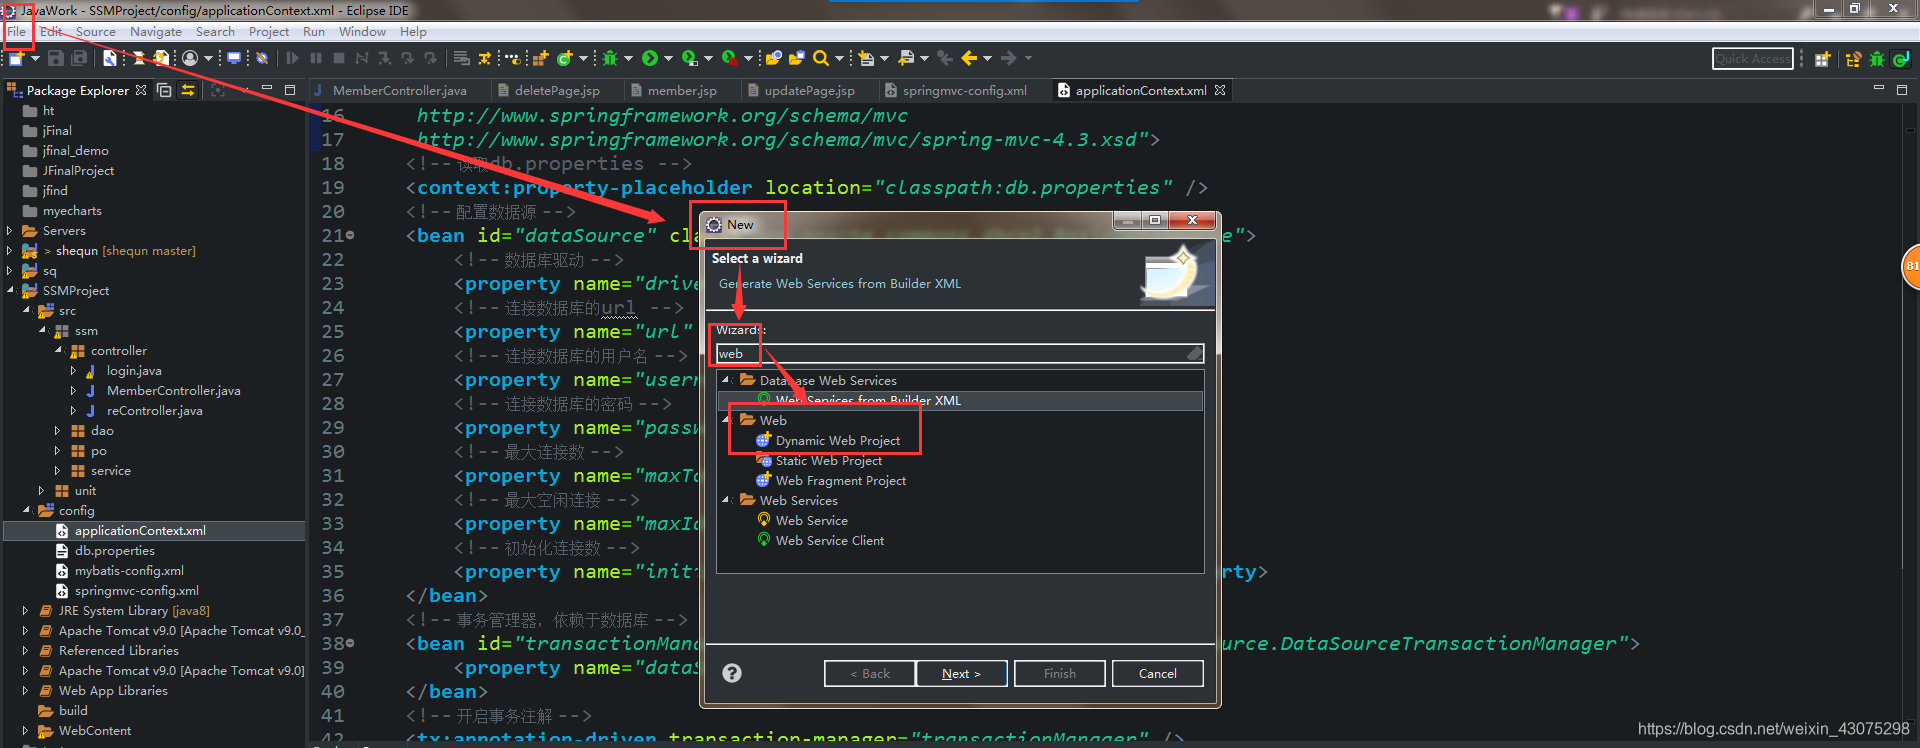Viewport: 1920px width, 748px height.
Task: Click the Cancel button in New dialog
Action: tap(1157, 673)
